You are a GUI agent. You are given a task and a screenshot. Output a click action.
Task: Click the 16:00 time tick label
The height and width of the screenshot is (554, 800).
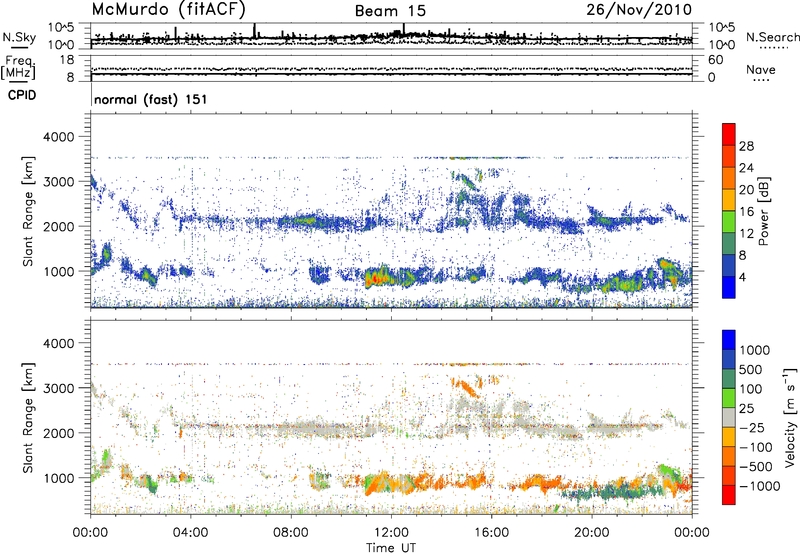pos(491,533)
